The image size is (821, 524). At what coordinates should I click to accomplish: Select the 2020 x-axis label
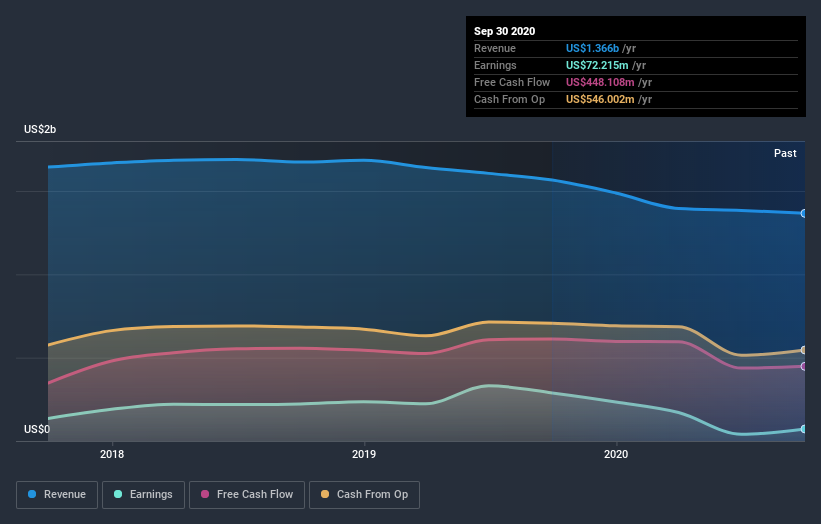click(x=616, y=454)
